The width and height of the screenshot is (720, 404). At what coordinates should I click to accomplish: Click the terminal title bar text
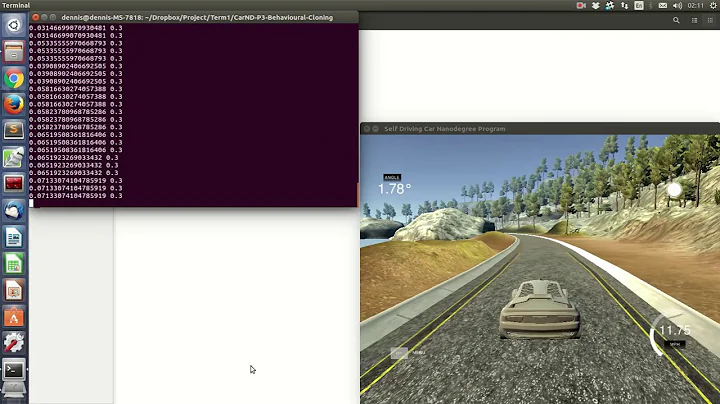[197, 17]
